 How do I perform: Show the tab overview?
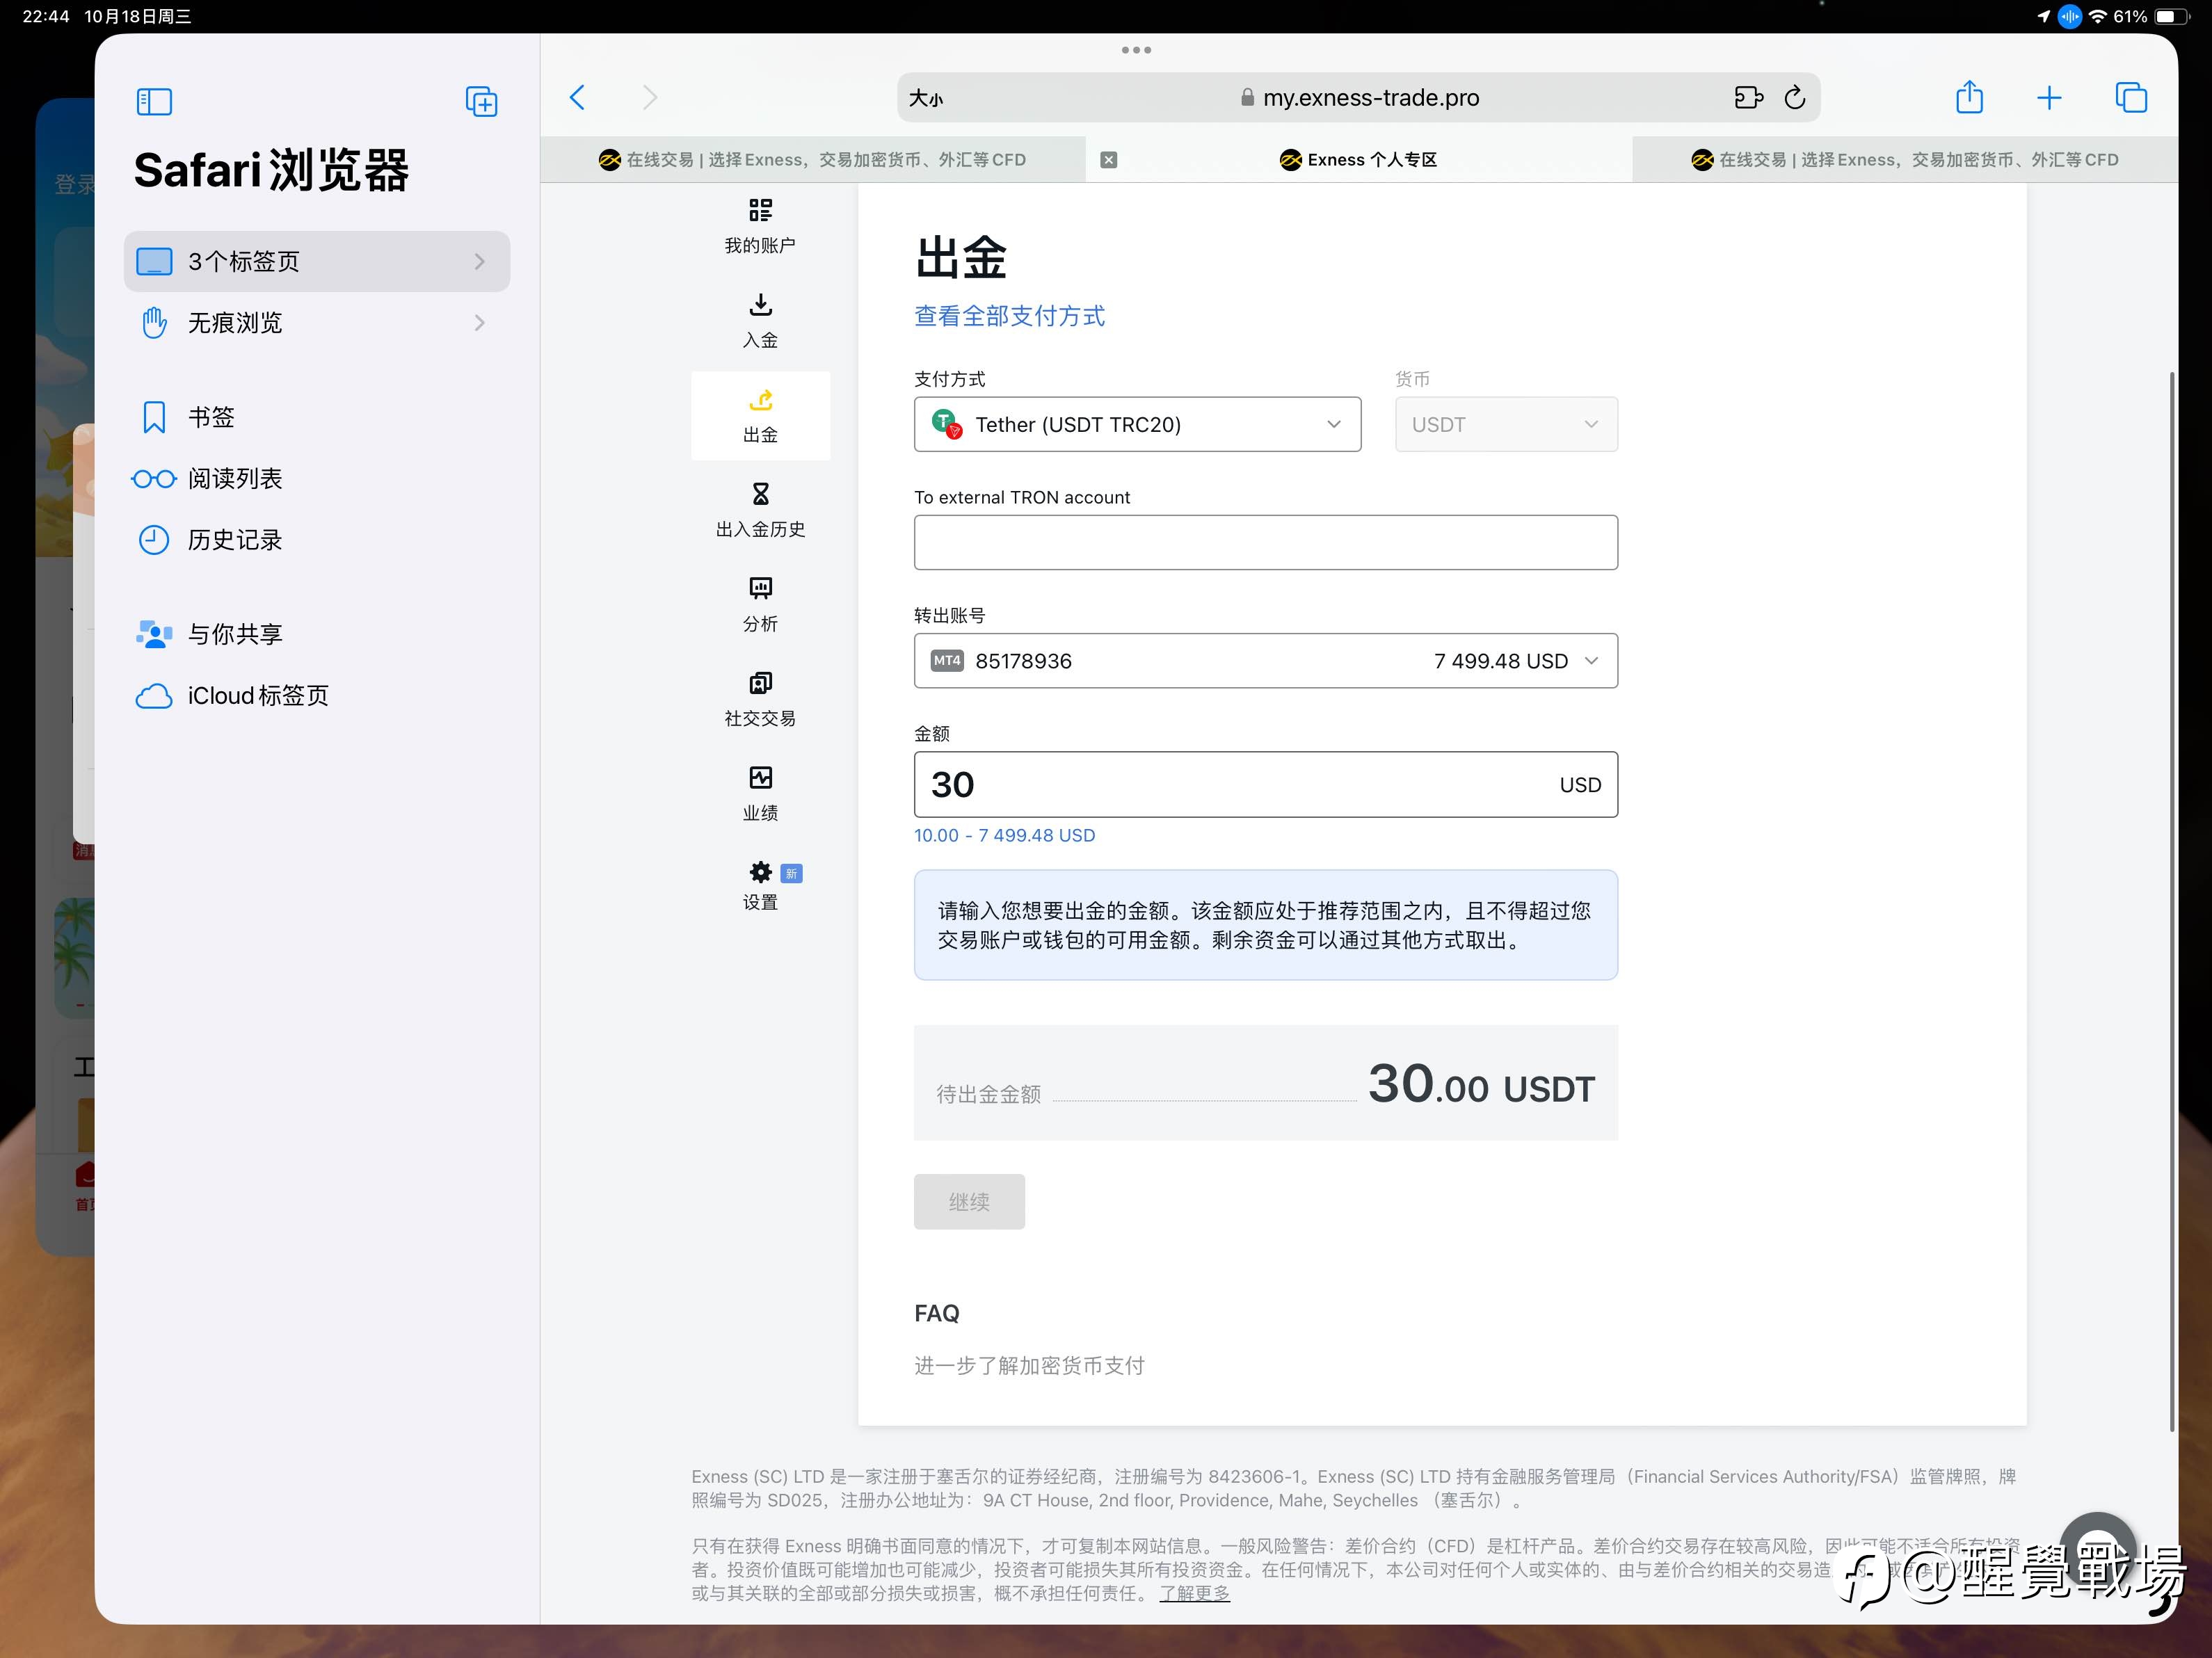(2131, 97)
